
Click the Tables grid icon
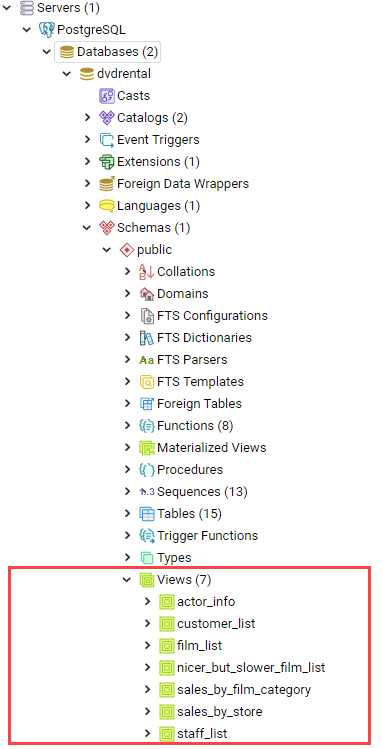pyautogui.click(x=147, y=514)
